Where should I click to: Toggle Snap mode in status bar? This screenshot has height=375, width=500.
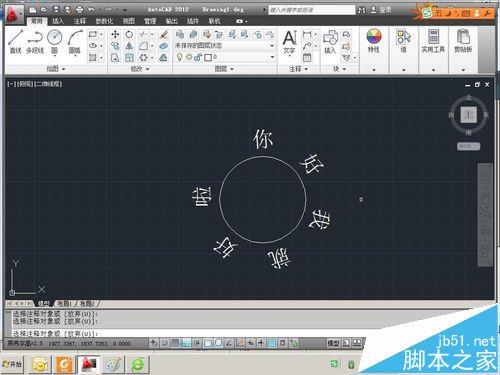pyautogui.click(x=164, y=343)
